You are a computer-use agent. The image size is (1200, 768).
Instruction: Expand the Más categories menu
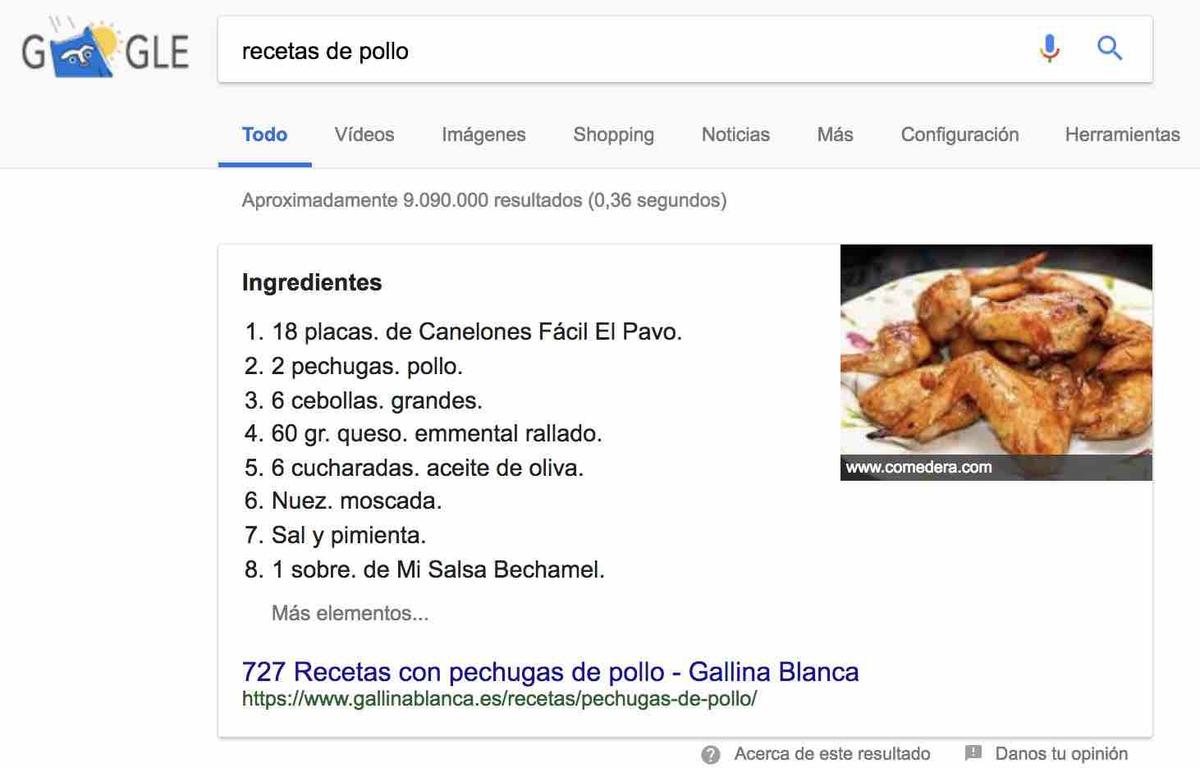tap(834, 134)
